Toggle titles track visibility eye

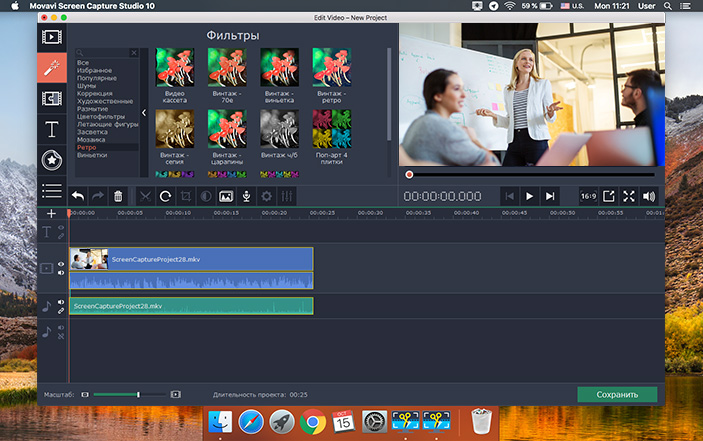click(61, 228)
